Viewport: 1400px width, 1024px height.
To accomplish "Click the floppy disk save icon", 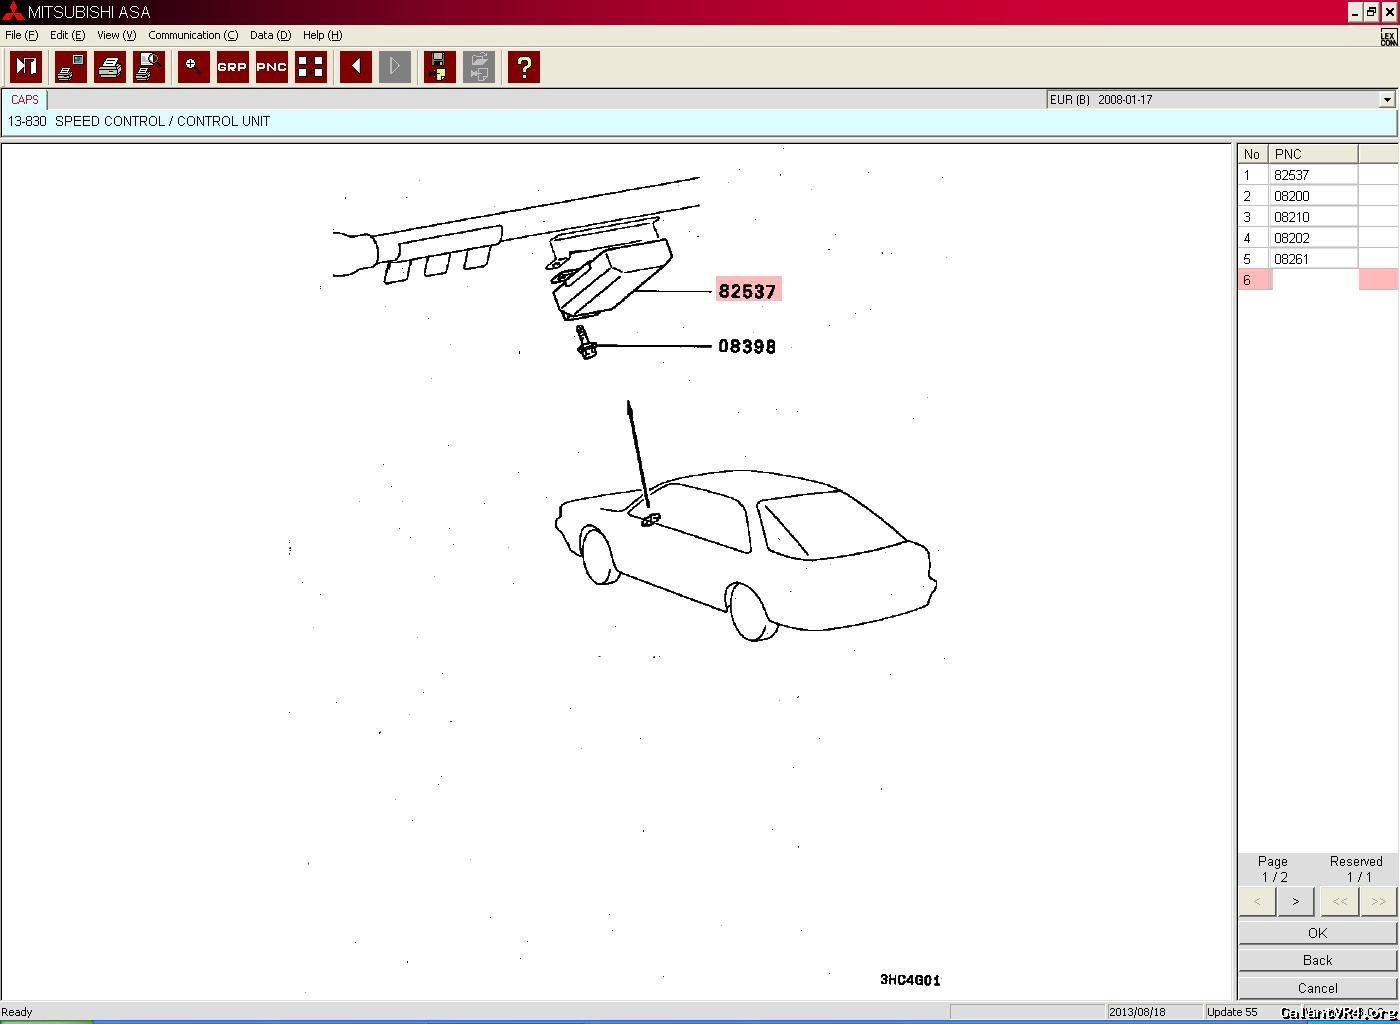I will click(x=439, y=67).
